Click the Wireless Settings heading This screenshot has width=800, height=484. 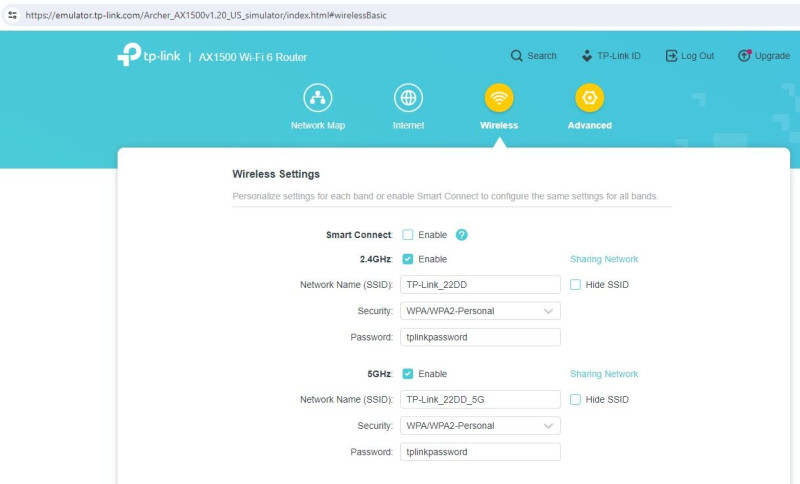[276, 174]
